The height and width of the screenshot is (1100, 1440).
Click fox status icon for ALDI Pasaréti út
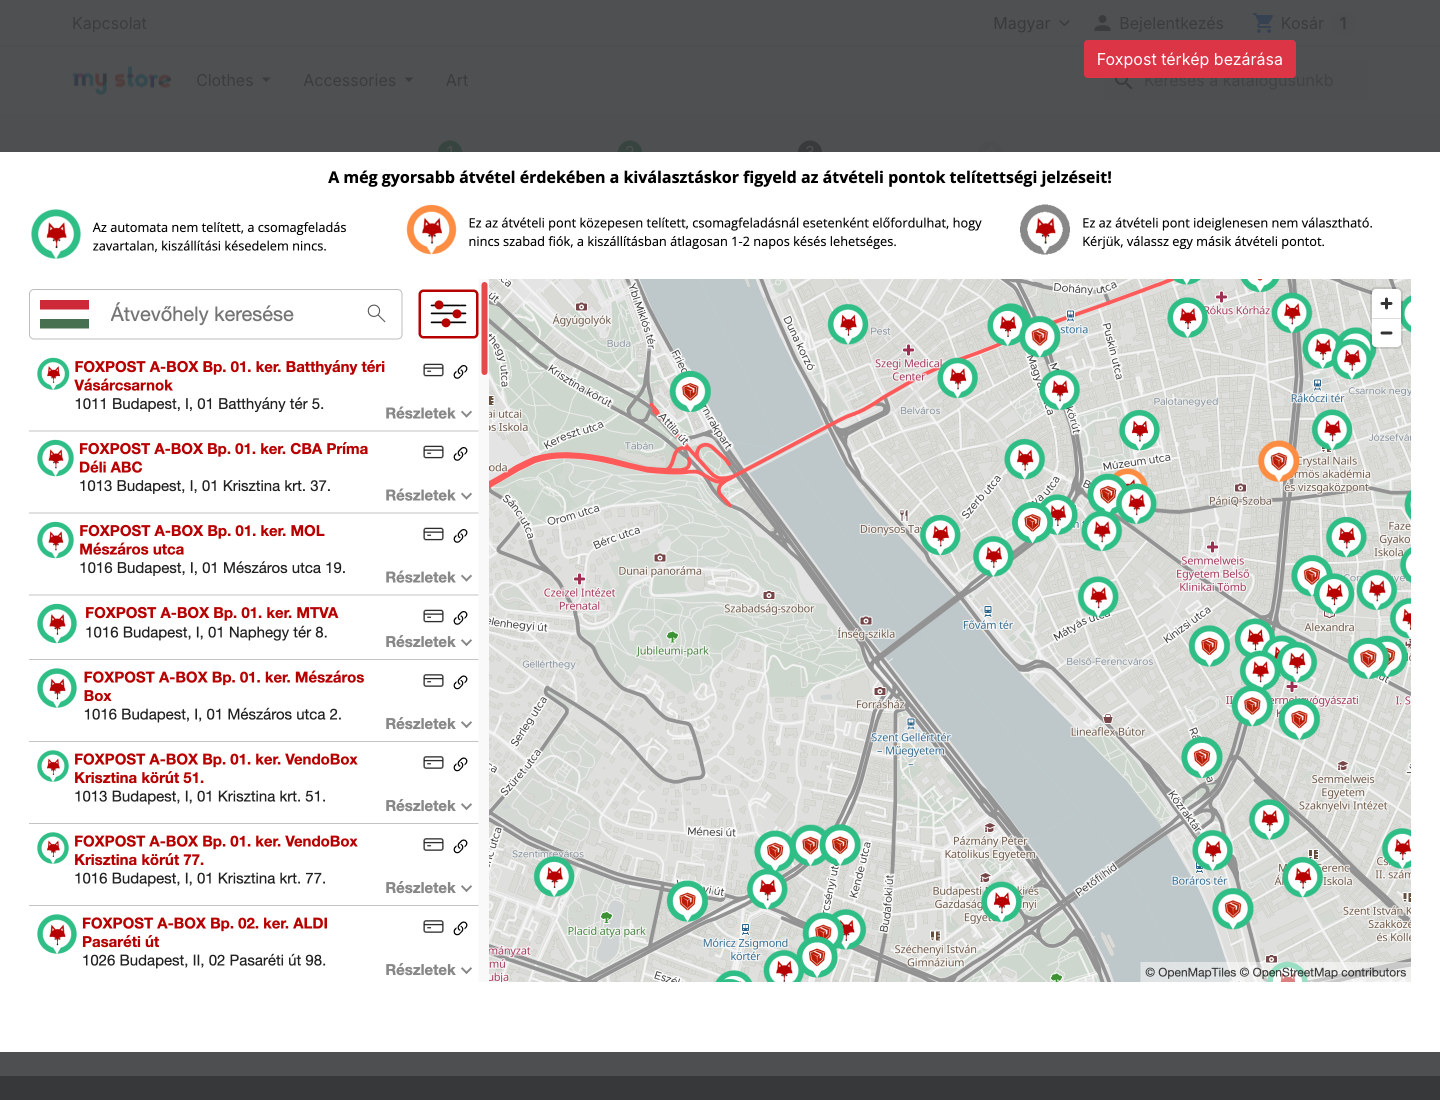pyautogui.click(x=57, y=934)
